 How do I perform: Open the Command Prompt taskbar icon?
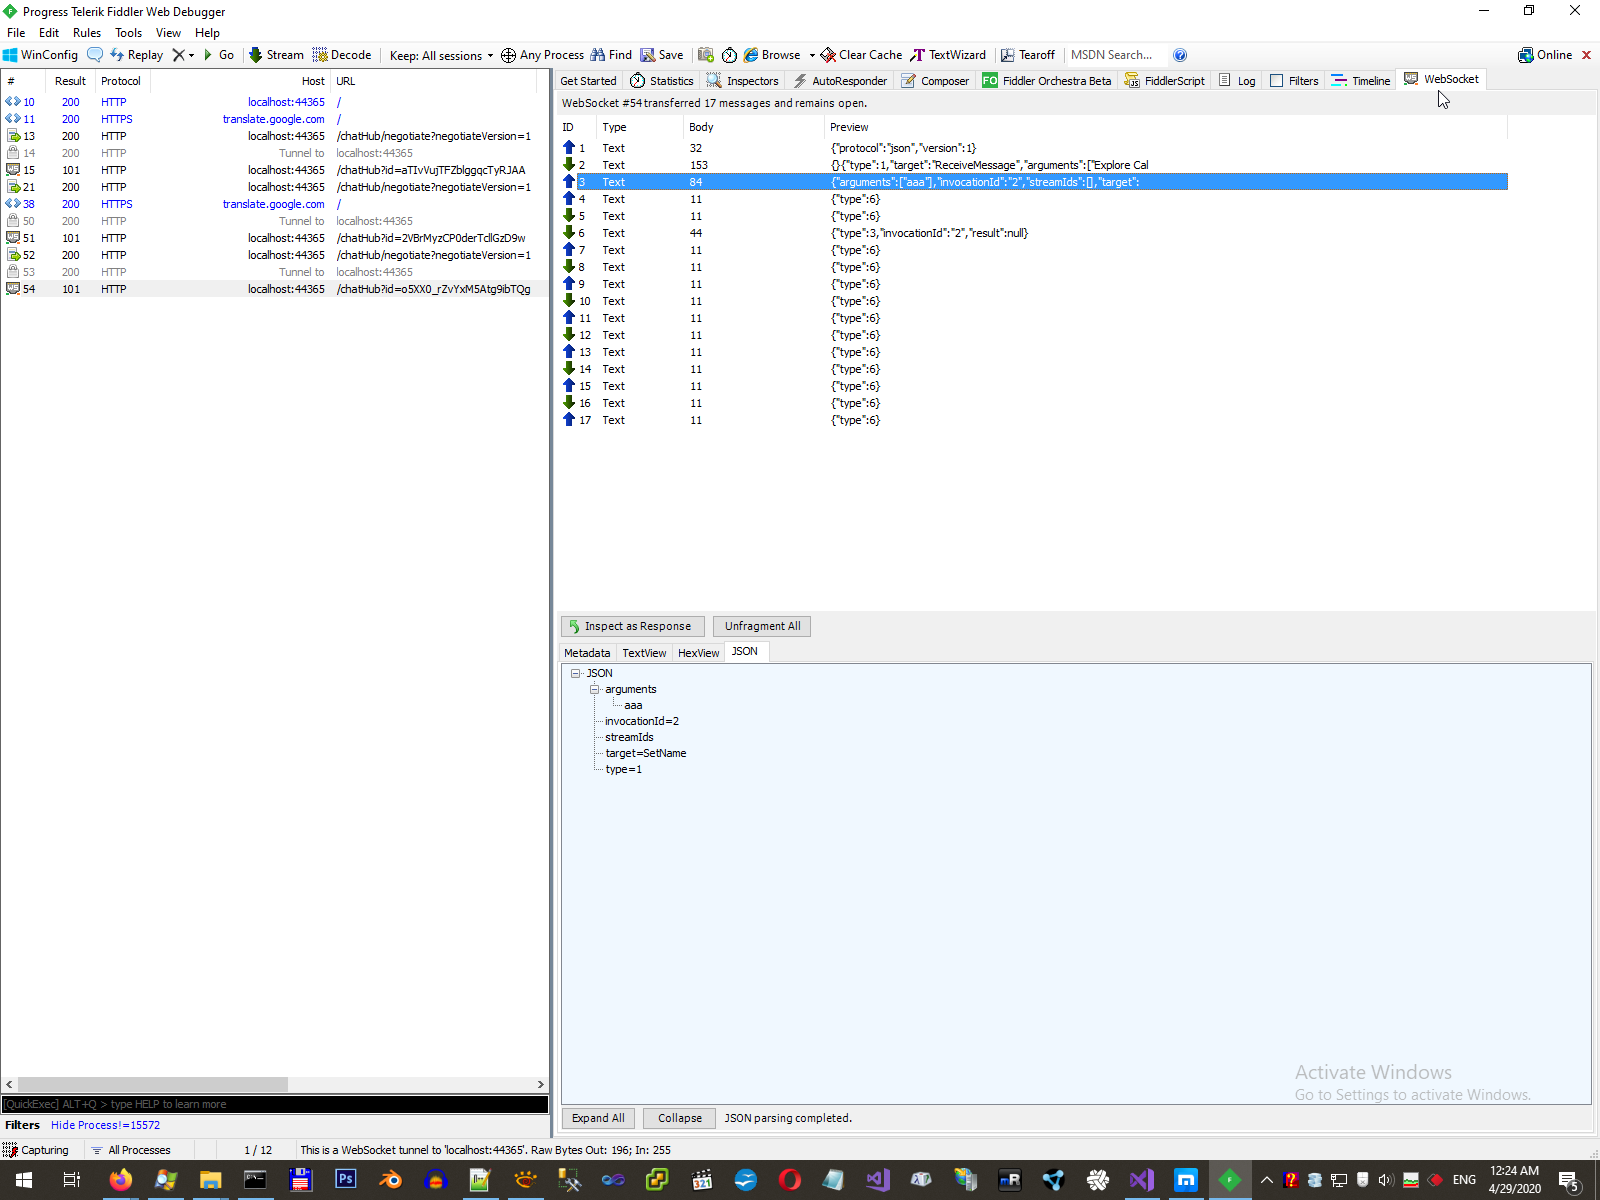(x=255, y=1180)
